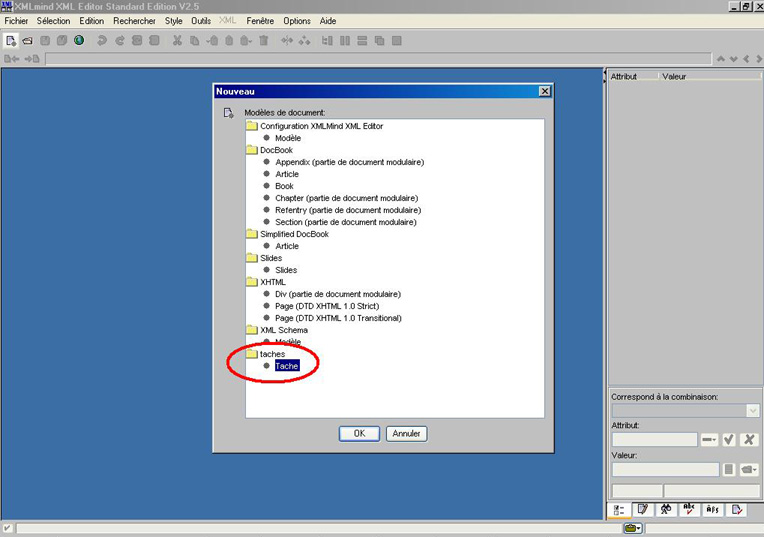
Task: Open the spell check ABC tab icon
Action: click(689, 510)
